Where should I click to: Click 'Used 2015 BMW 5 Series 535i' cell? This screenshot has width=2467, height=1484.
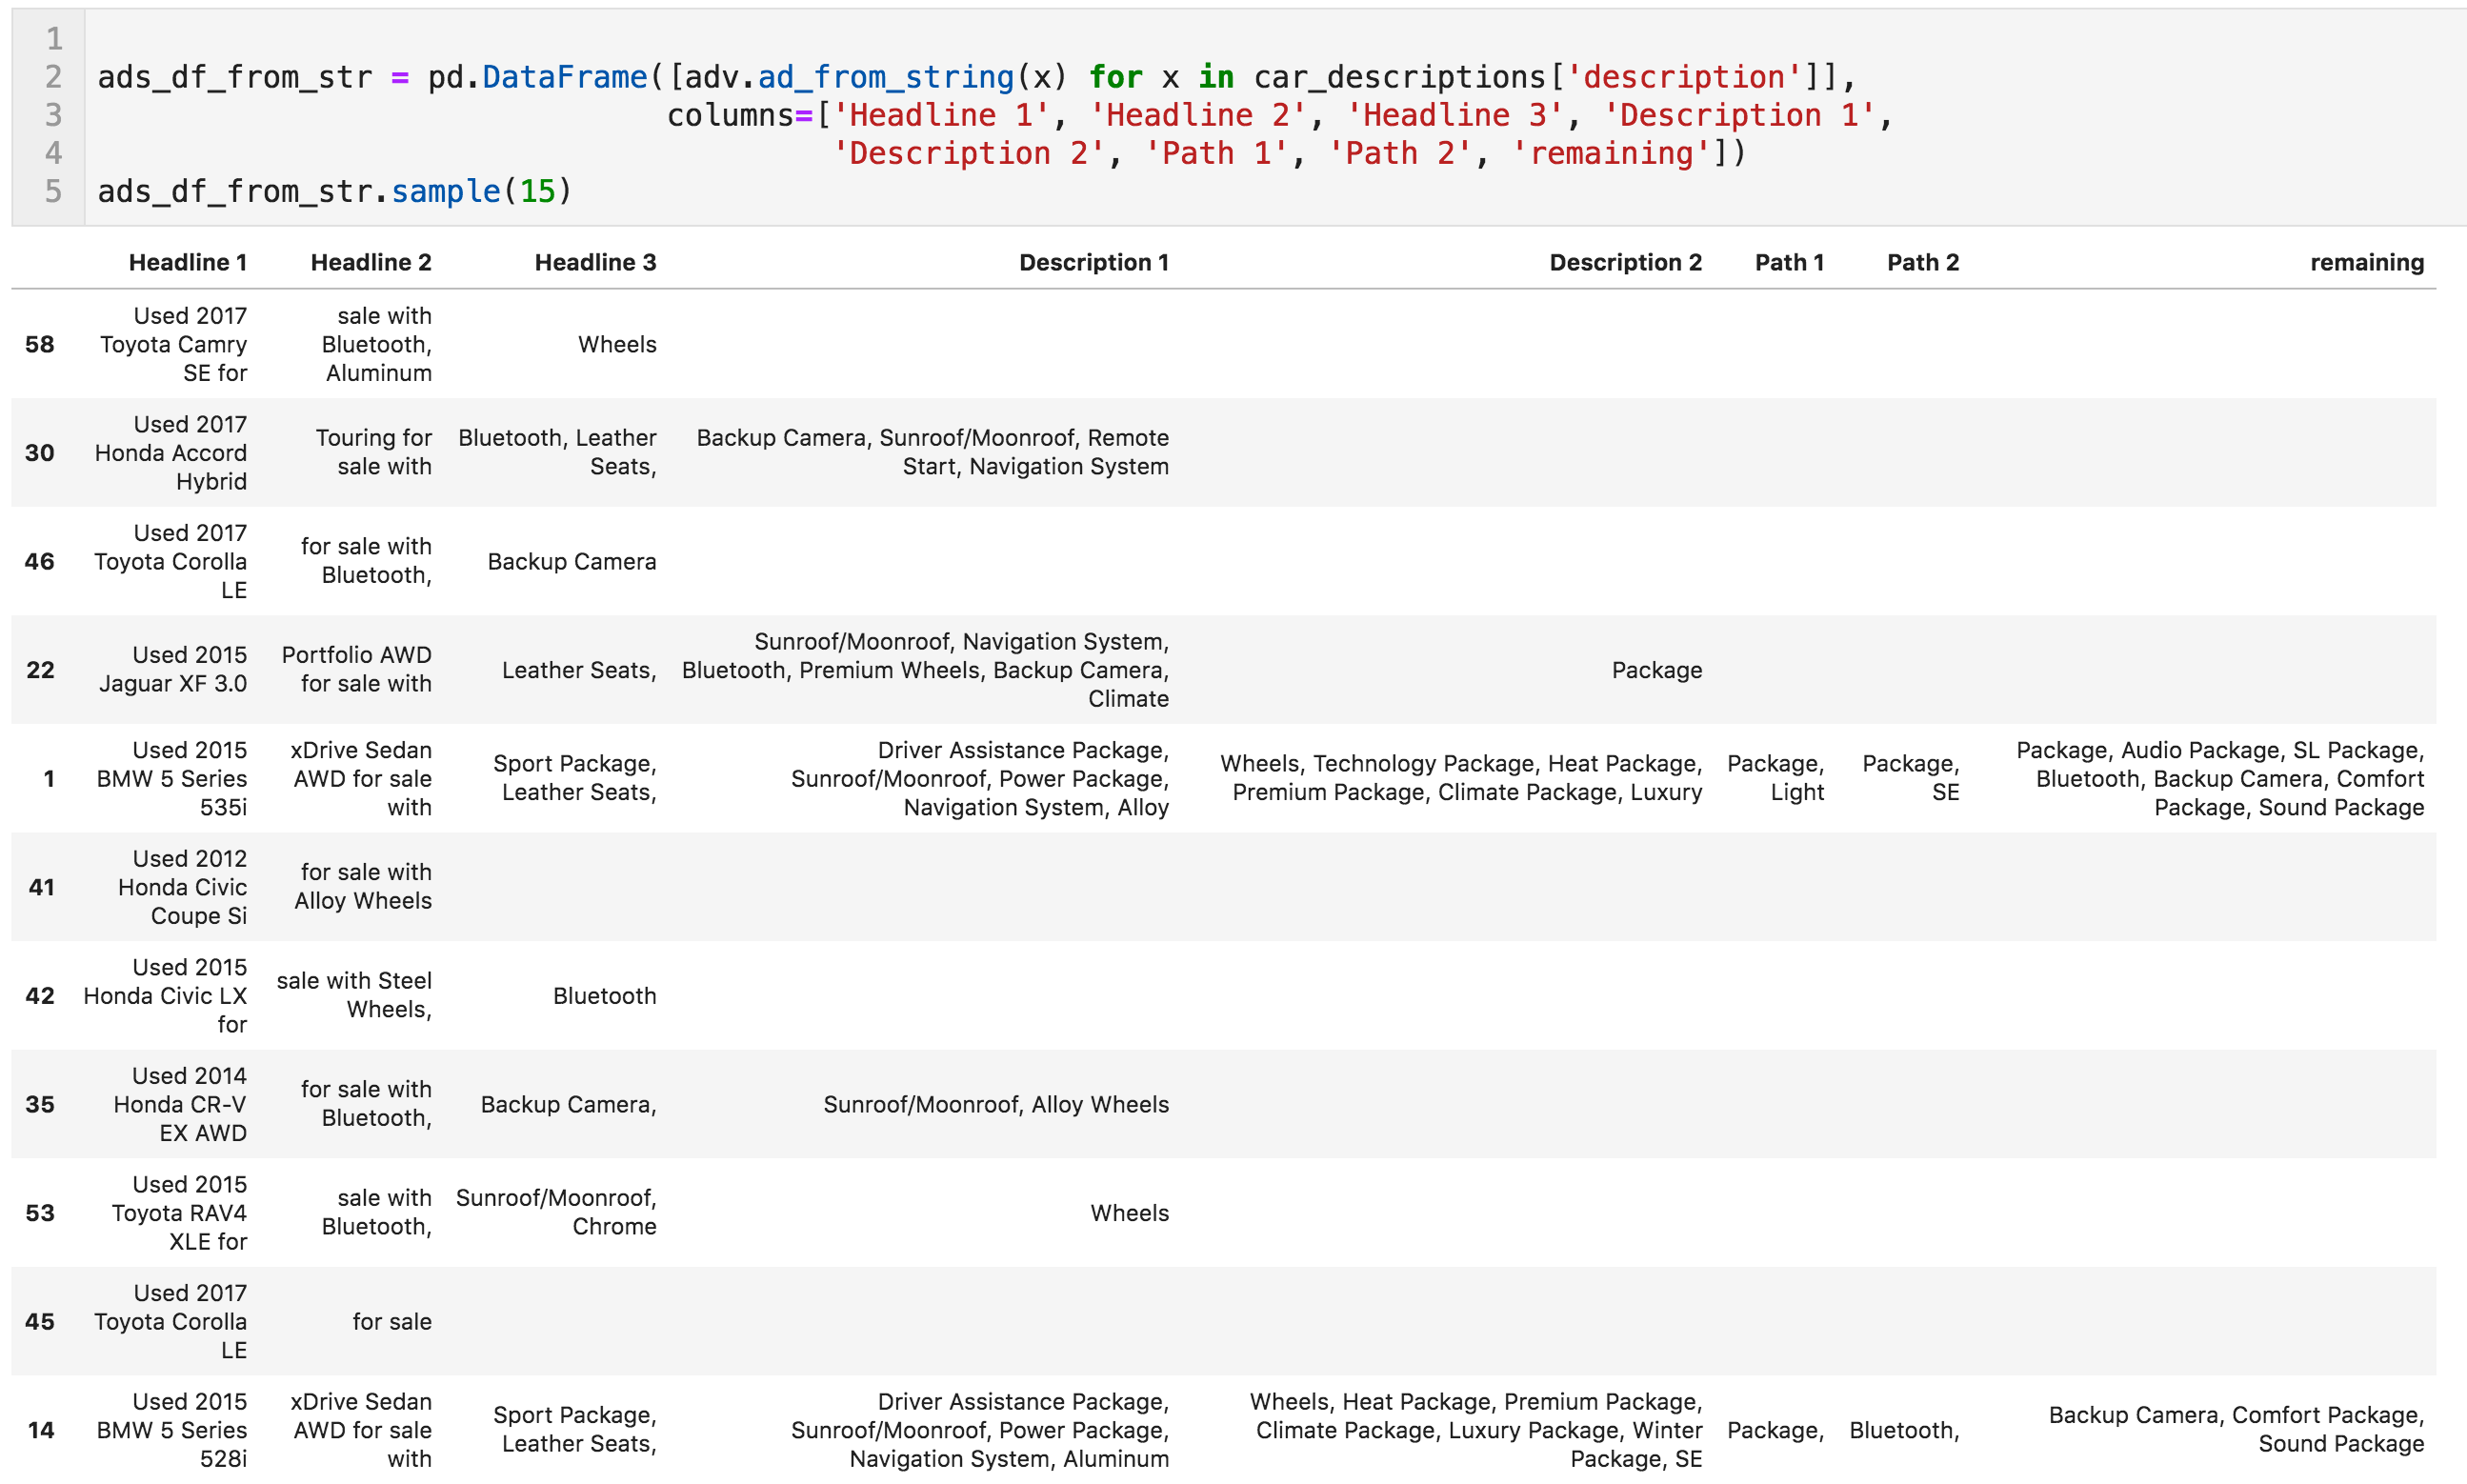171,779
